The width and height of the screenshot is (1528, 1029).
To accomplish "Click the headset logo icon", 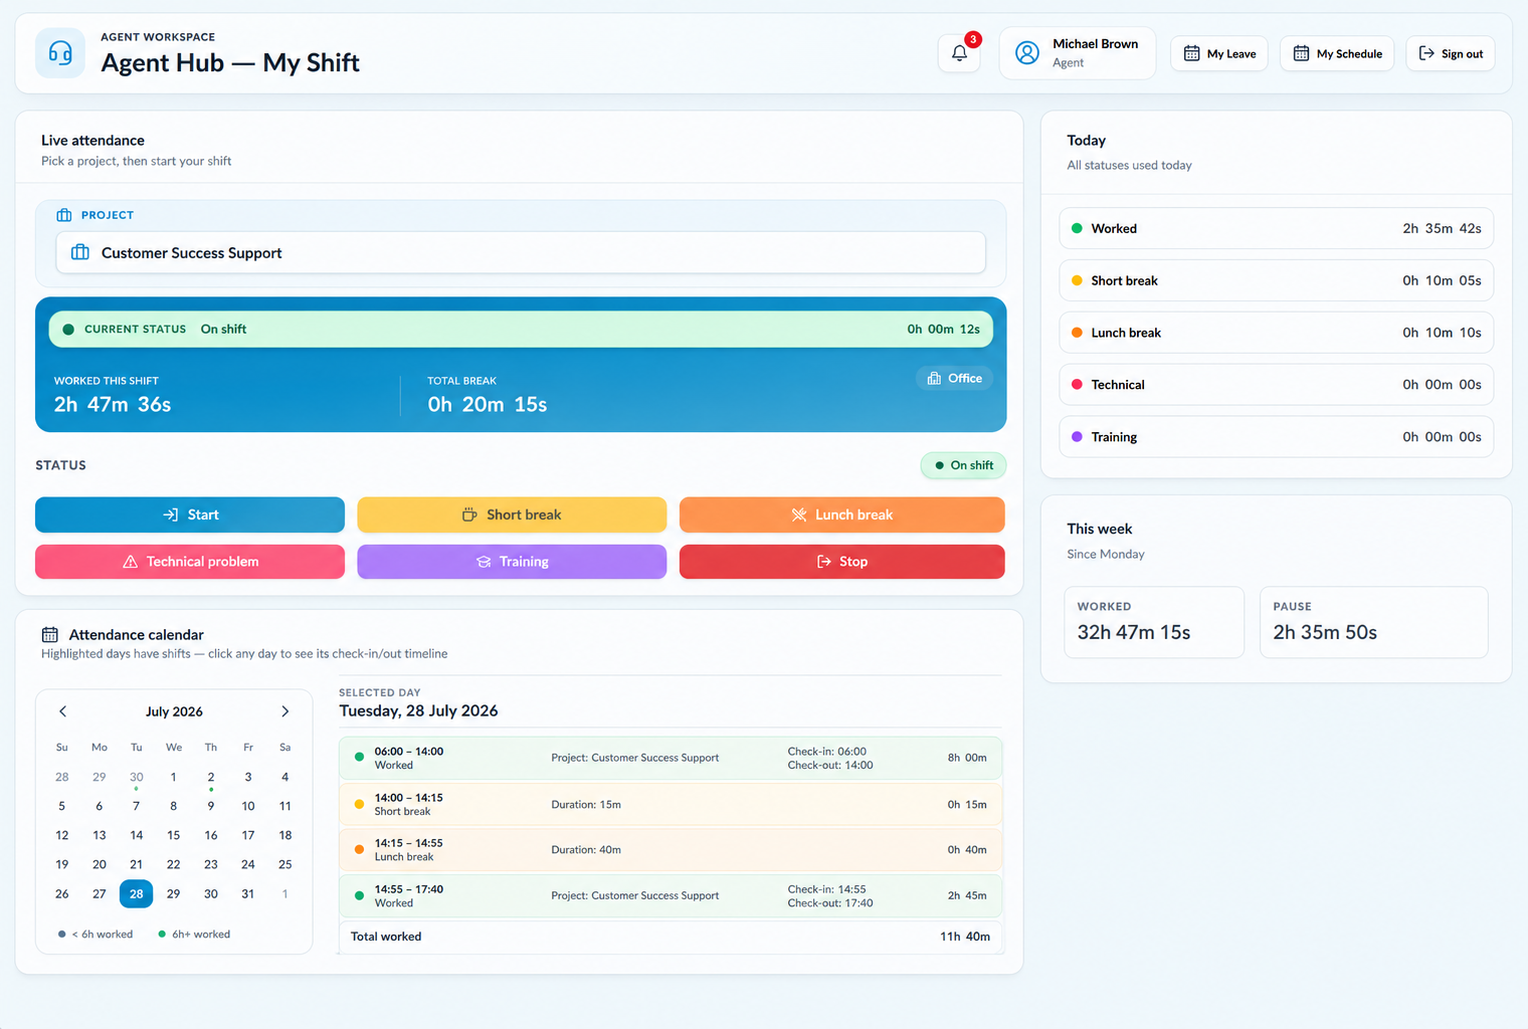I will click(x=60, y=53).
